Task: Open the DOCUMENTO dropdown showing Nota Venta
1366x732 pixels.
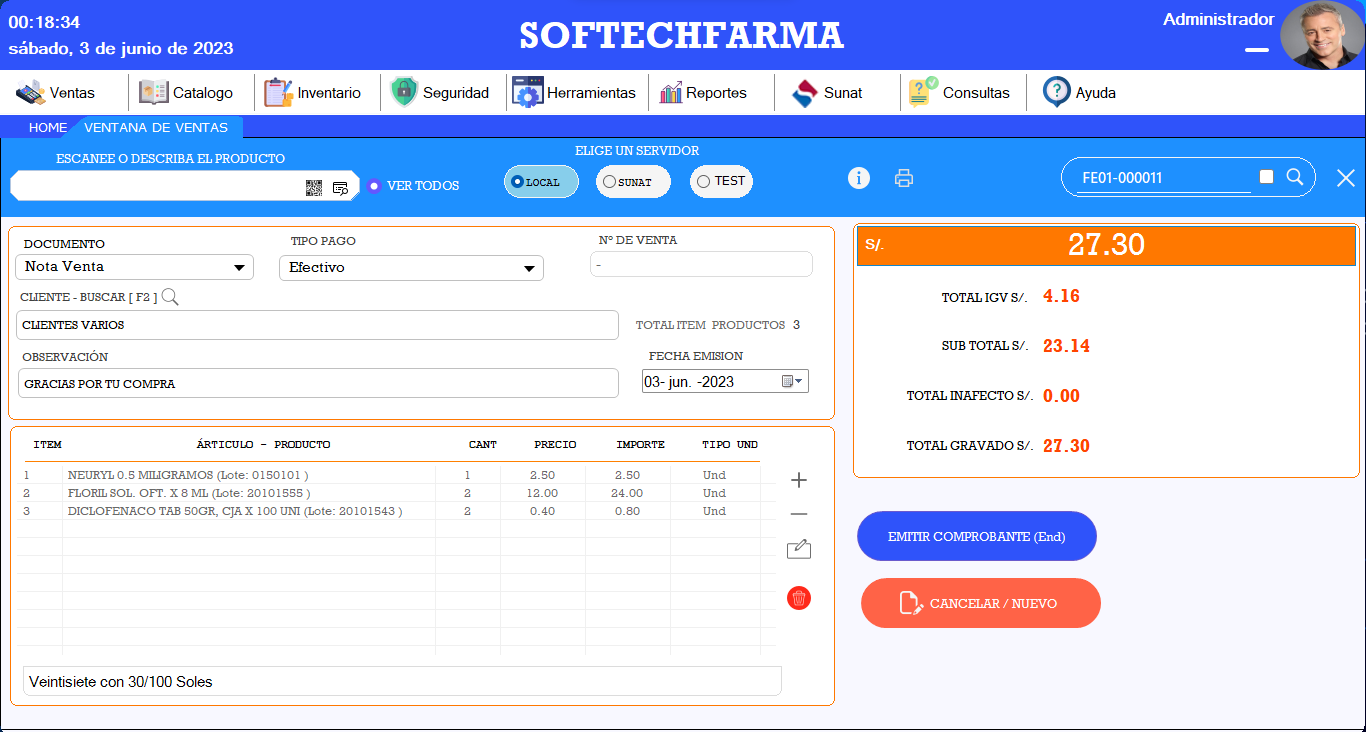Action: [x=134, y=267]
